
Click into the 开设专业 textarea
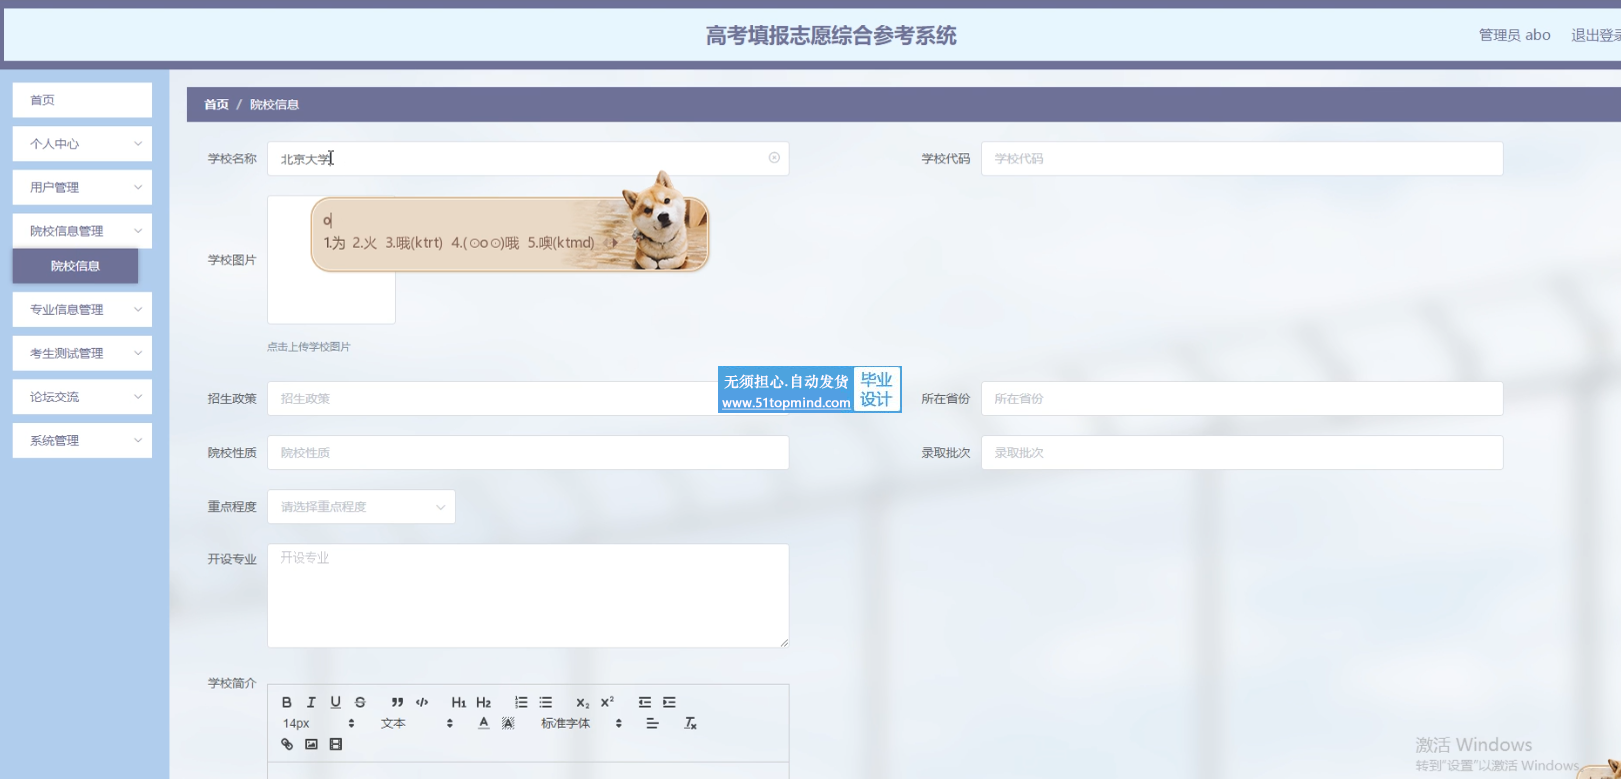528,595
